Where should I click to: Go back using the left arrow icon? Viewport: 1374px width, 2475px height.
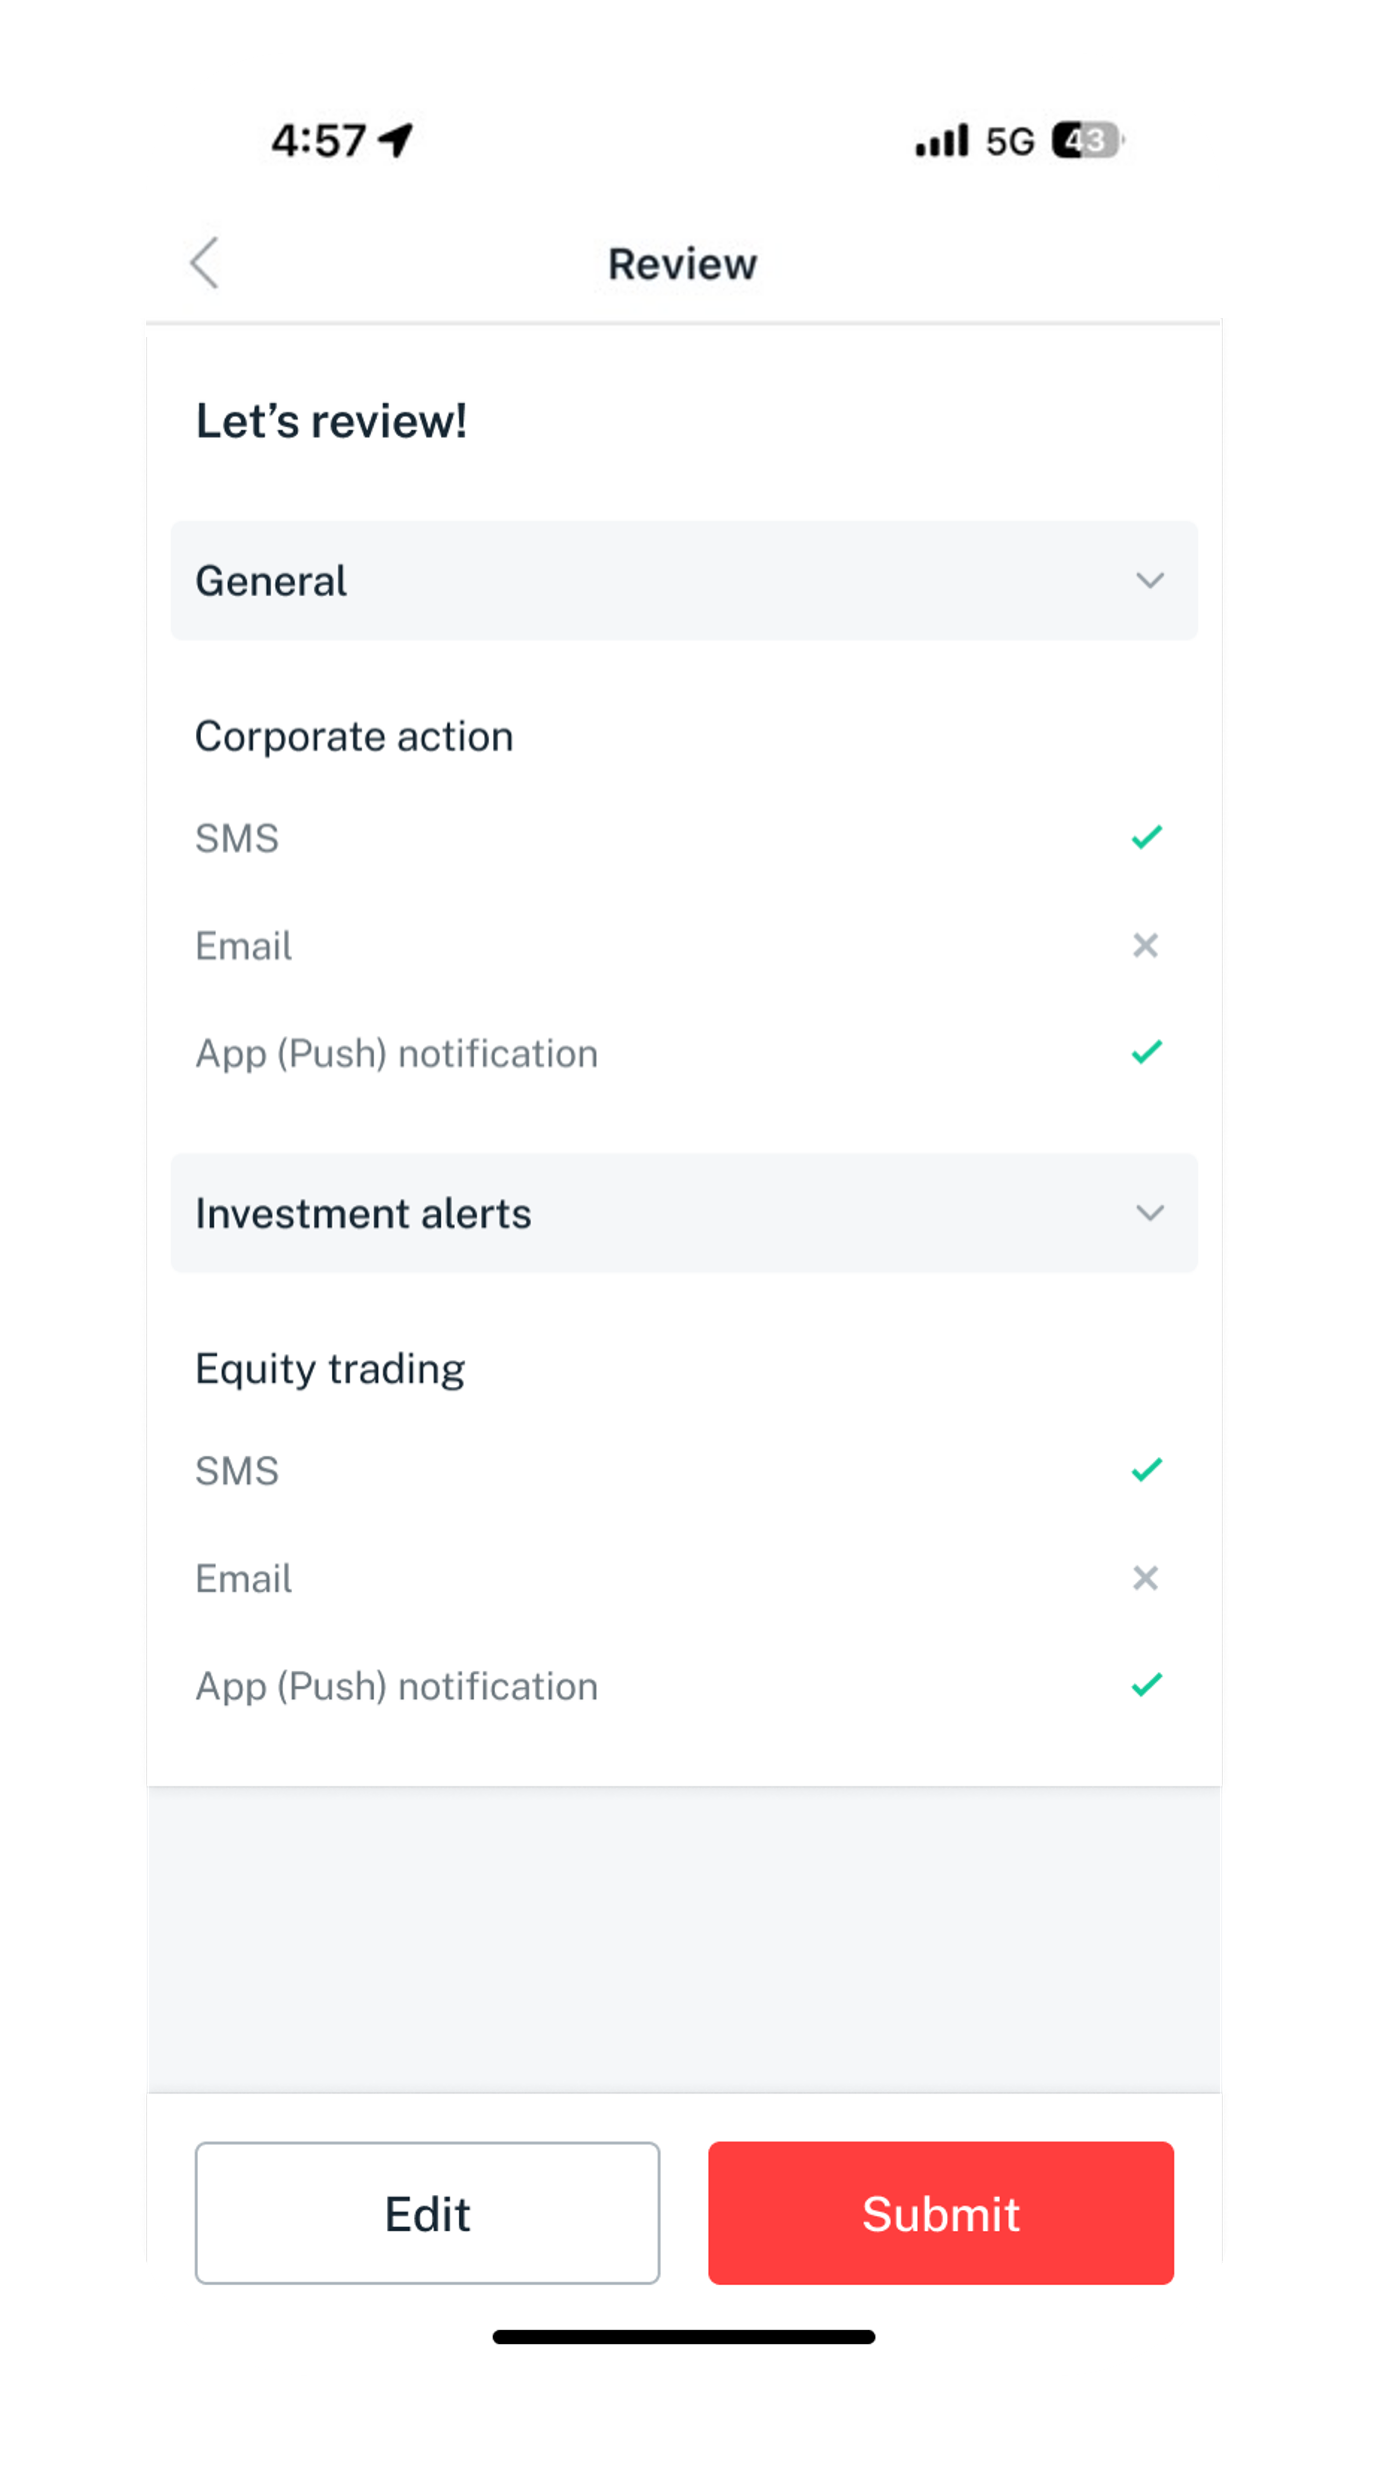click(x=205, y=263)
